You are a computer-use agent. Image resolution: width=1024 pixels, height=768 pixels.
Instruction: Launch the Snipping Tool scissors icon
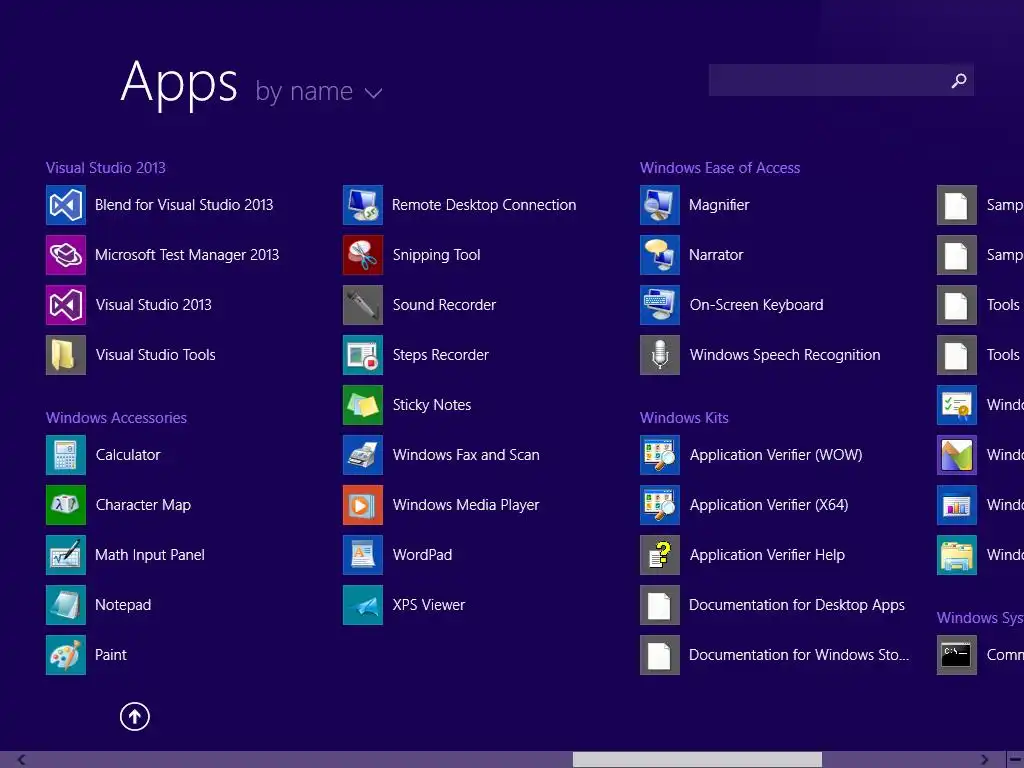click(x=362, y=255)
